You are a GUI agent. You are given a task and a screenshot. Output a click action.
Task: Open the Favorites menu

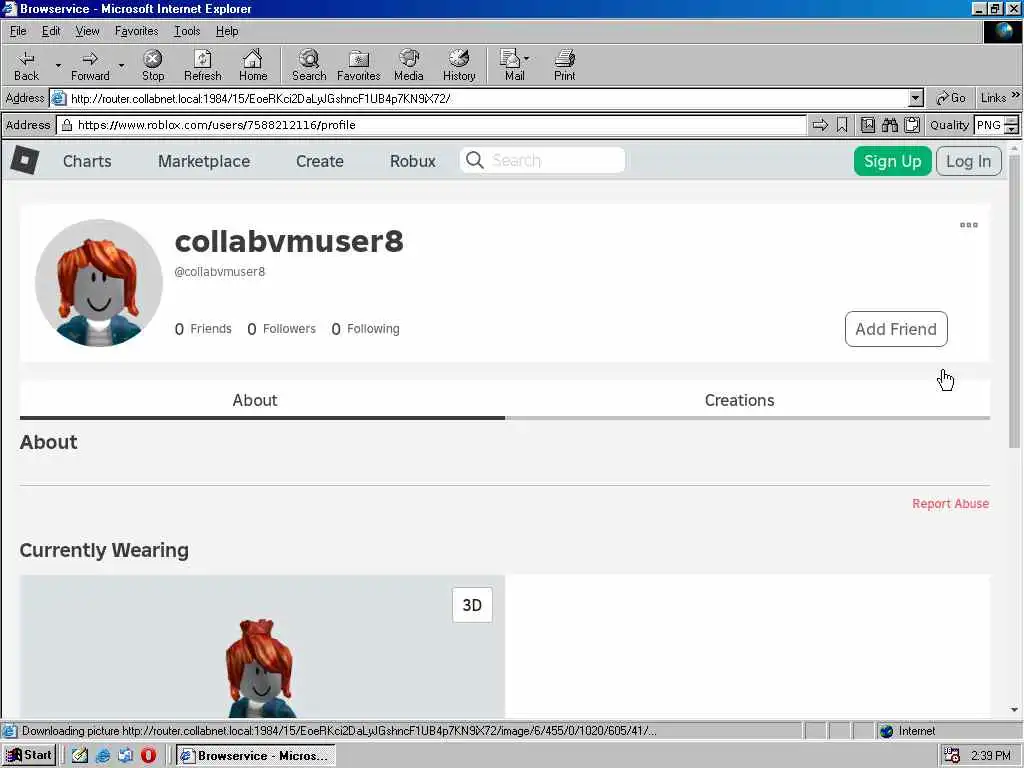(136, 31)
